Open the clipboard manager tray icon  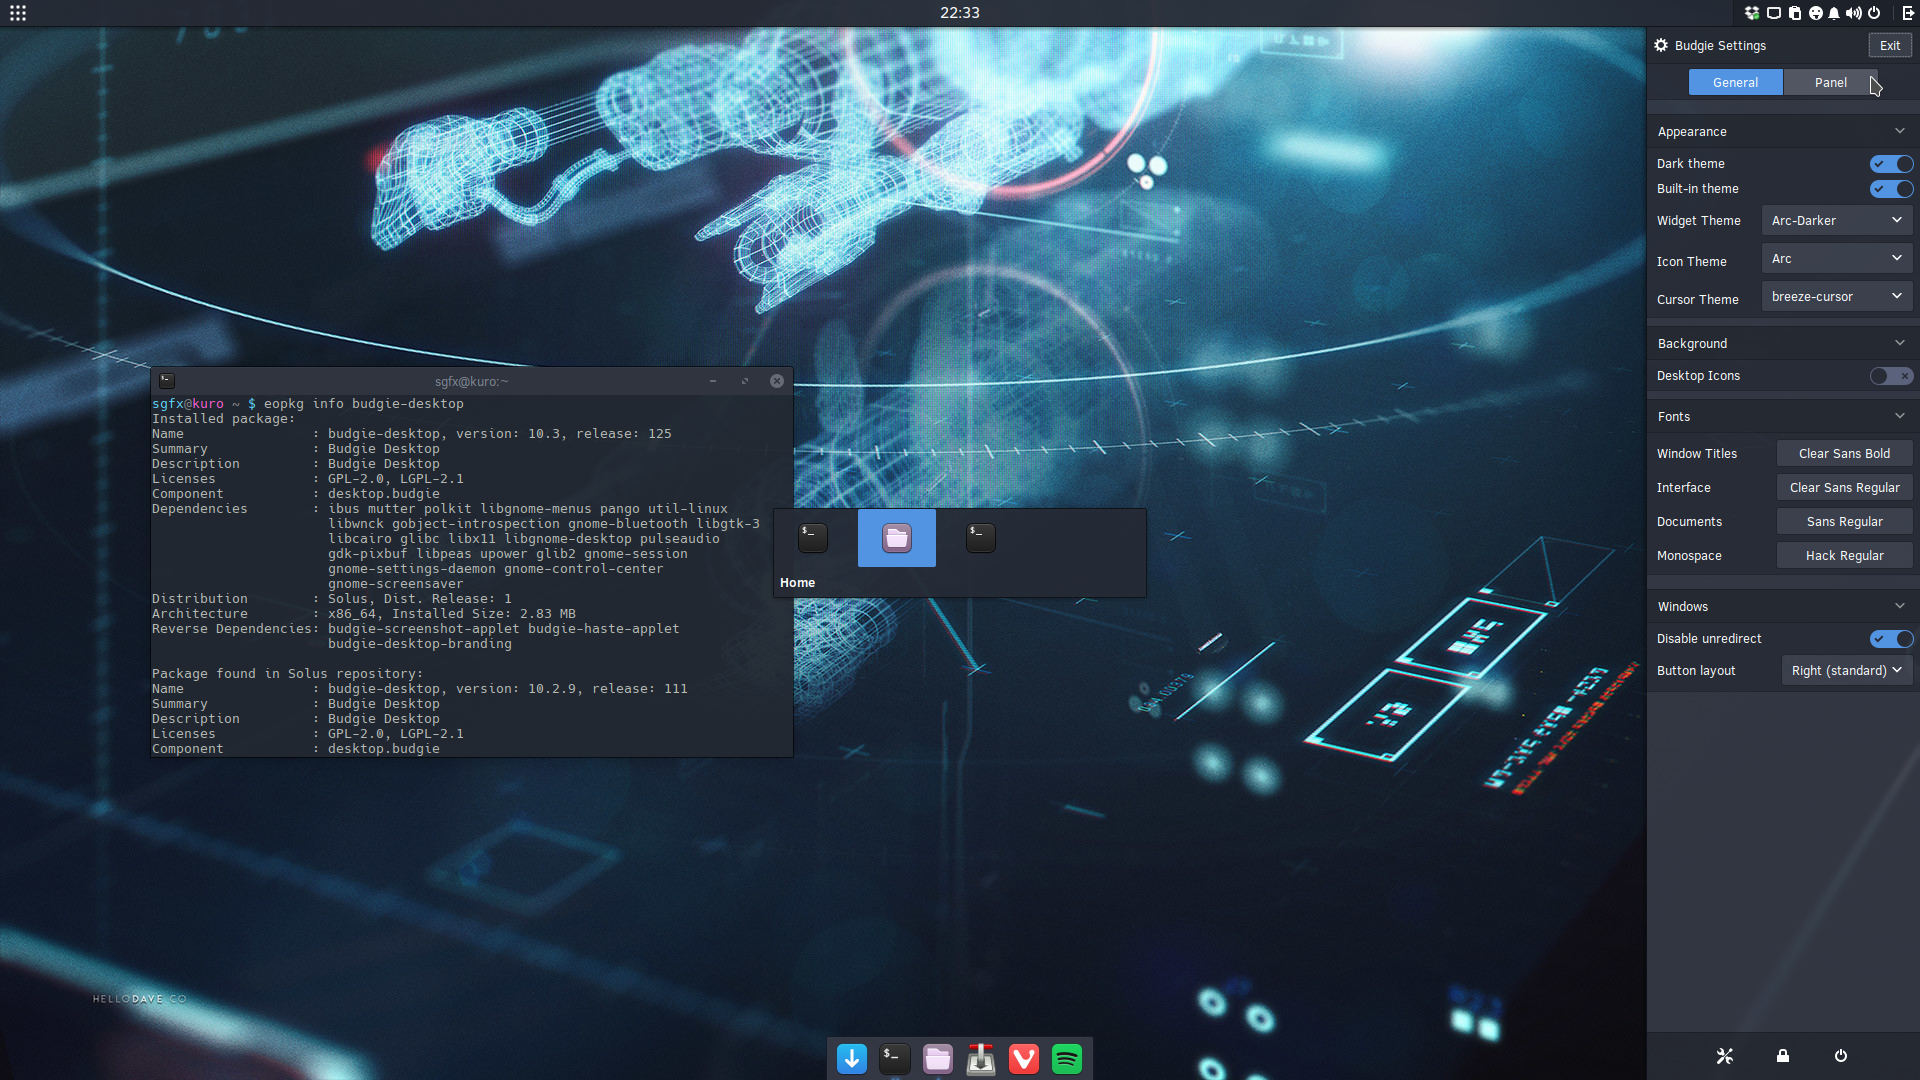pyautogui.click(x=1795, y=13)
